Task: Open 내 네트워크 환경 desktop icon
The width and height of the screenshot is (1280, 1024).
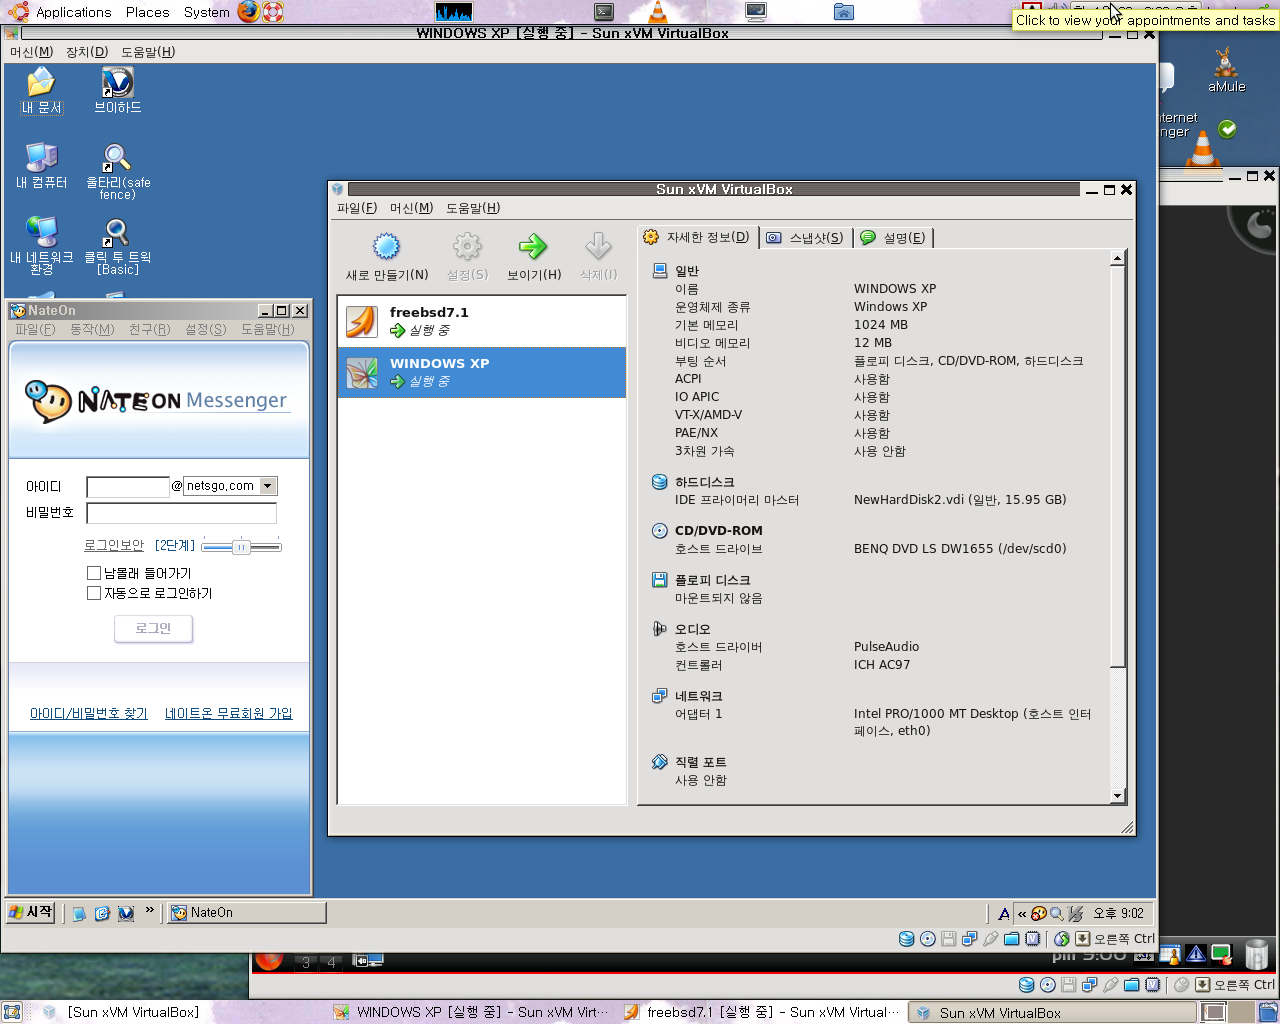Action: (42, 246)
